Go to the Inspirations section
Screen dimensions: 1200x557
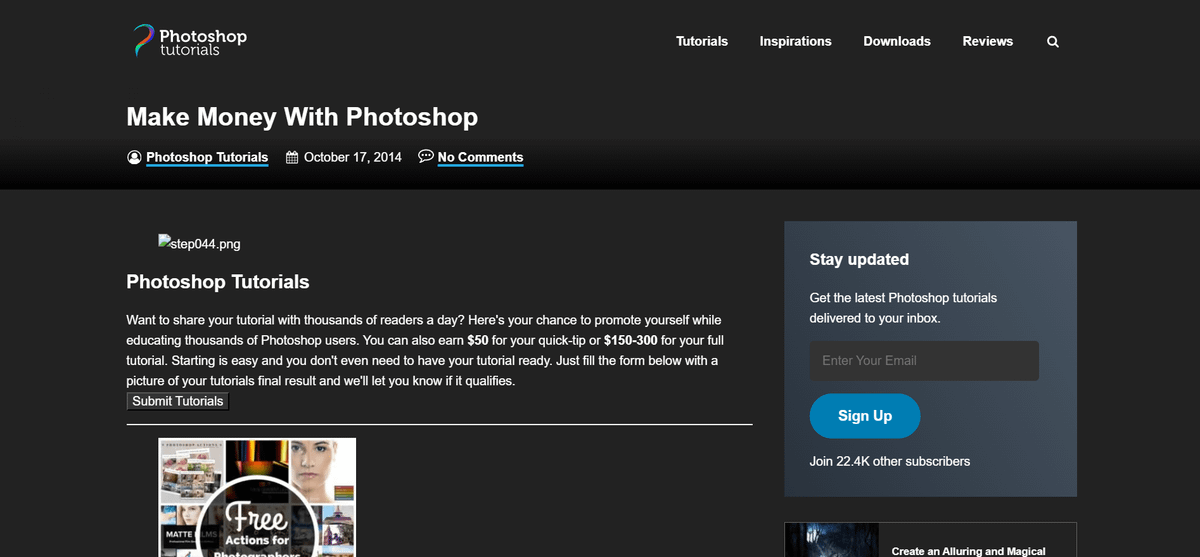pos(795,42)
